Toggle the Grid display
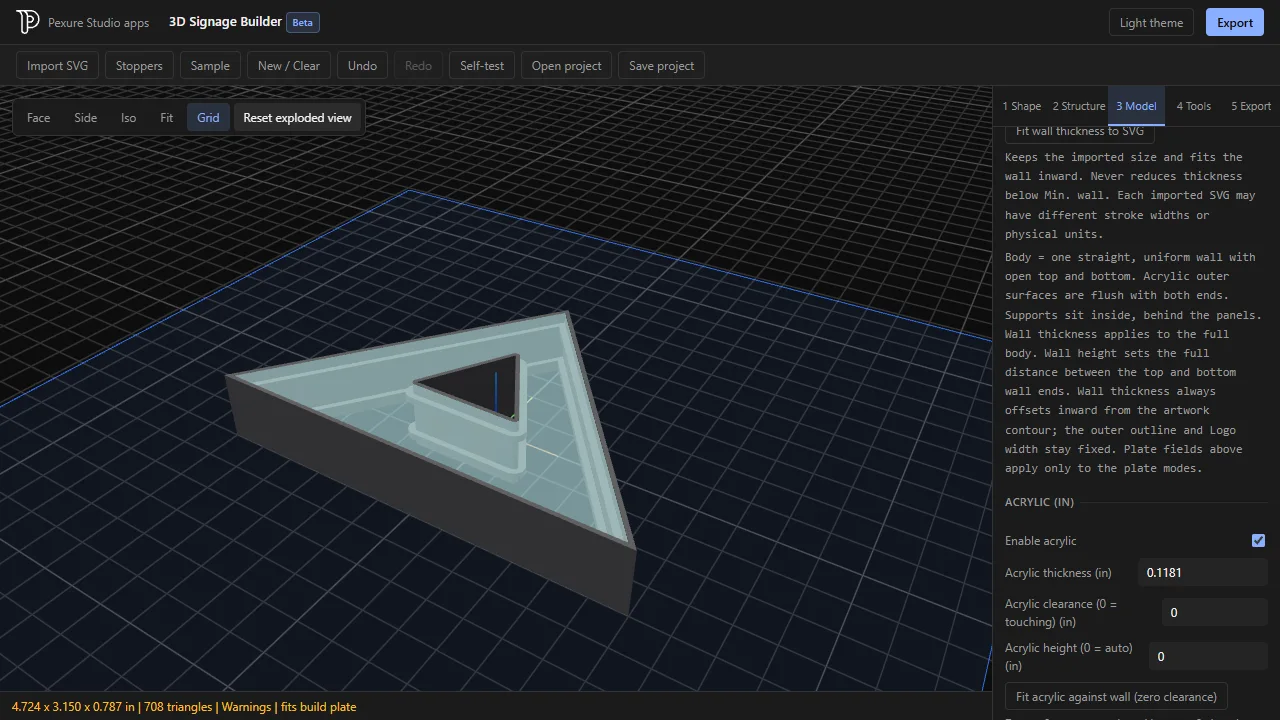The height and width of the screenshot is (720, 1280). point(208,118)
